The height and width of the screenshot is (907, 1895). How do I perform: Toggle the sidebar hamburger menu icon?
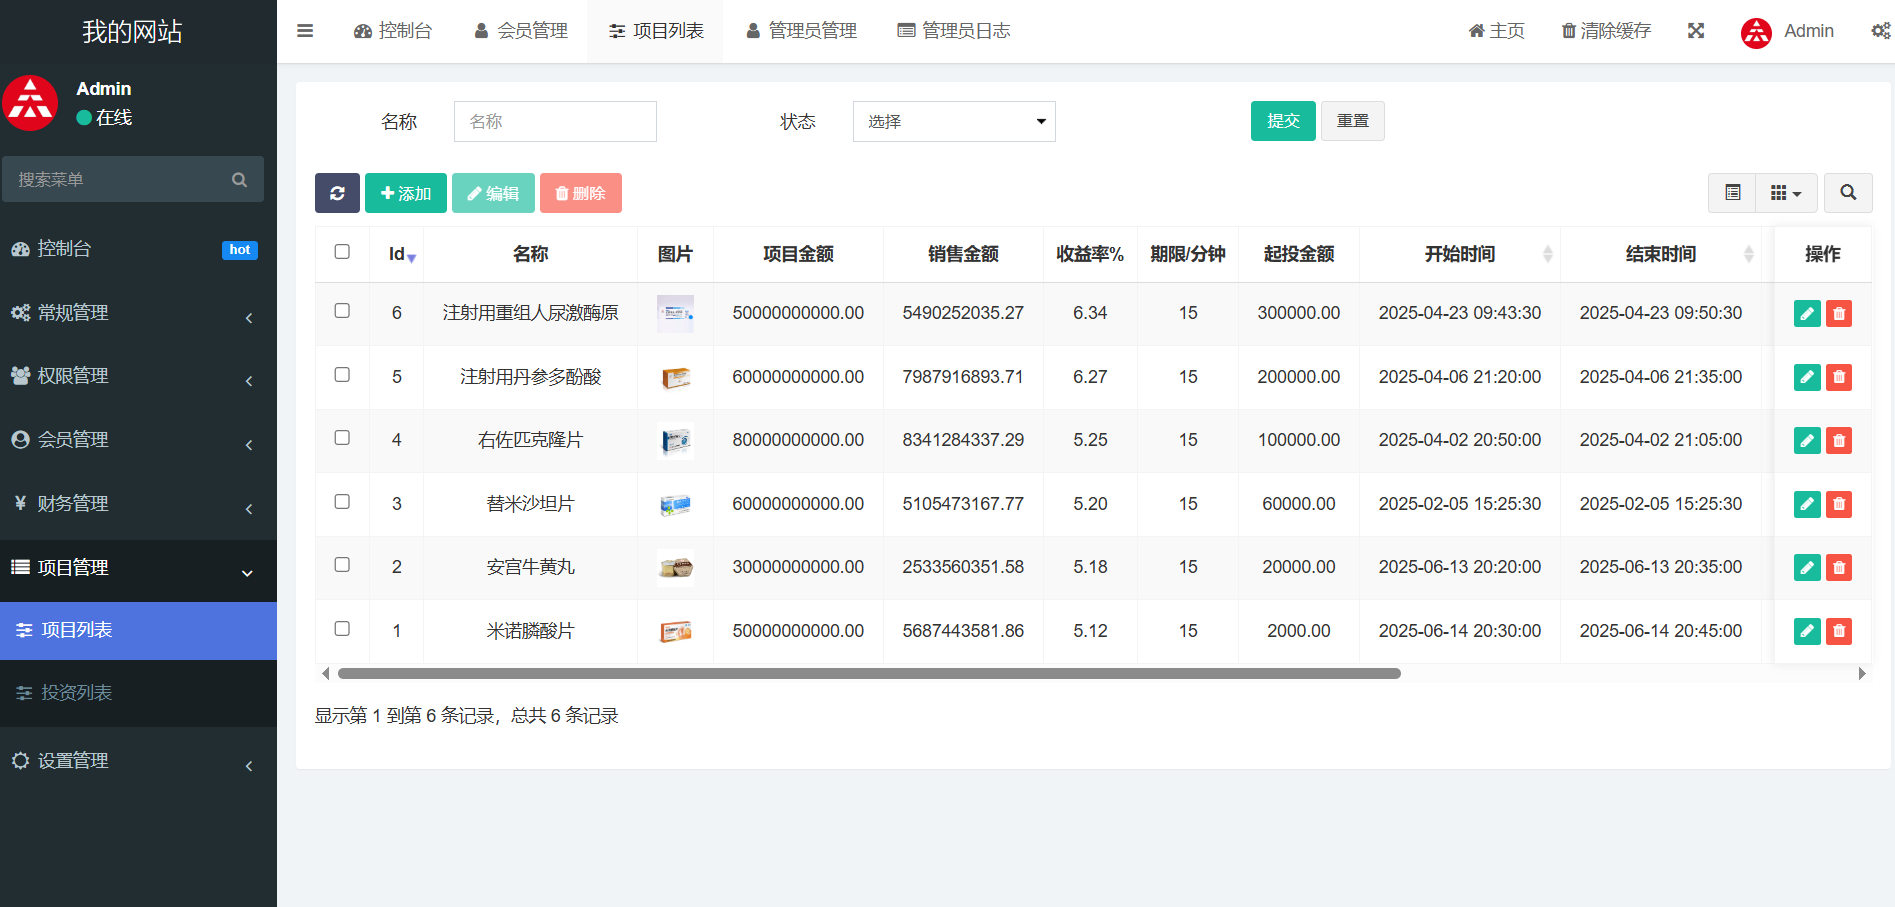(305, 31)
